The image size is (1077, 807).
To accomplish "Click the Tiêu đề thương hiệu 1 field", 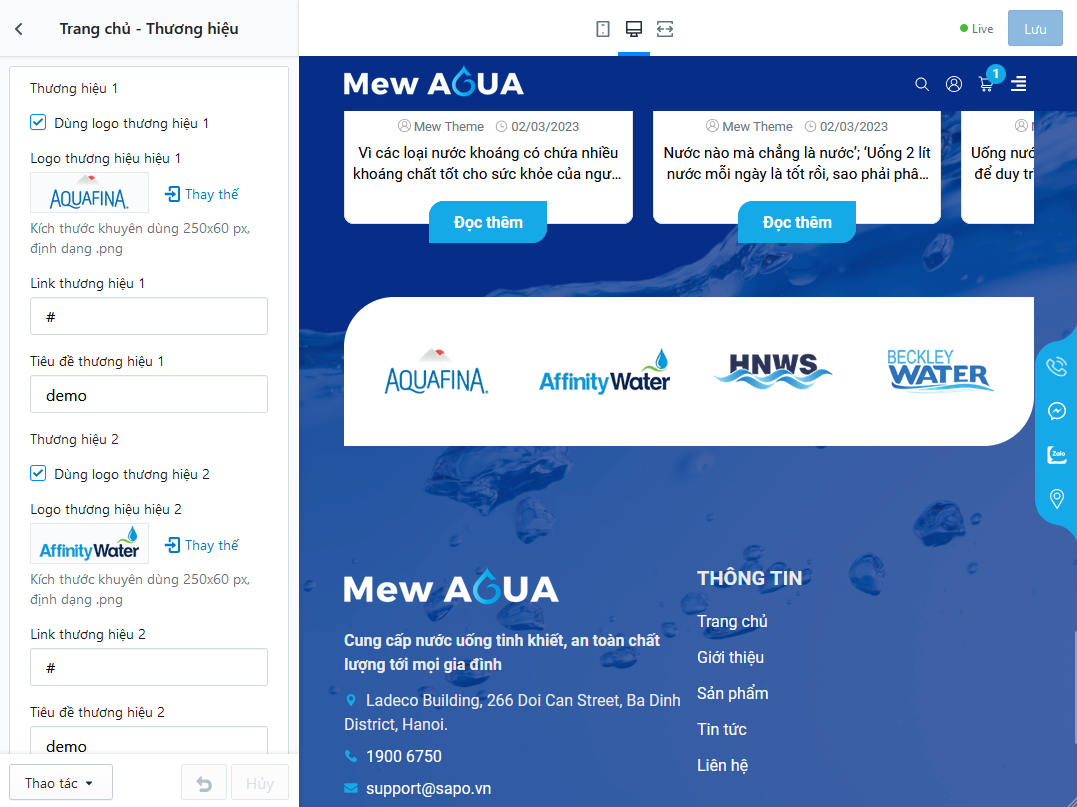I will click(x=149, y=395).
